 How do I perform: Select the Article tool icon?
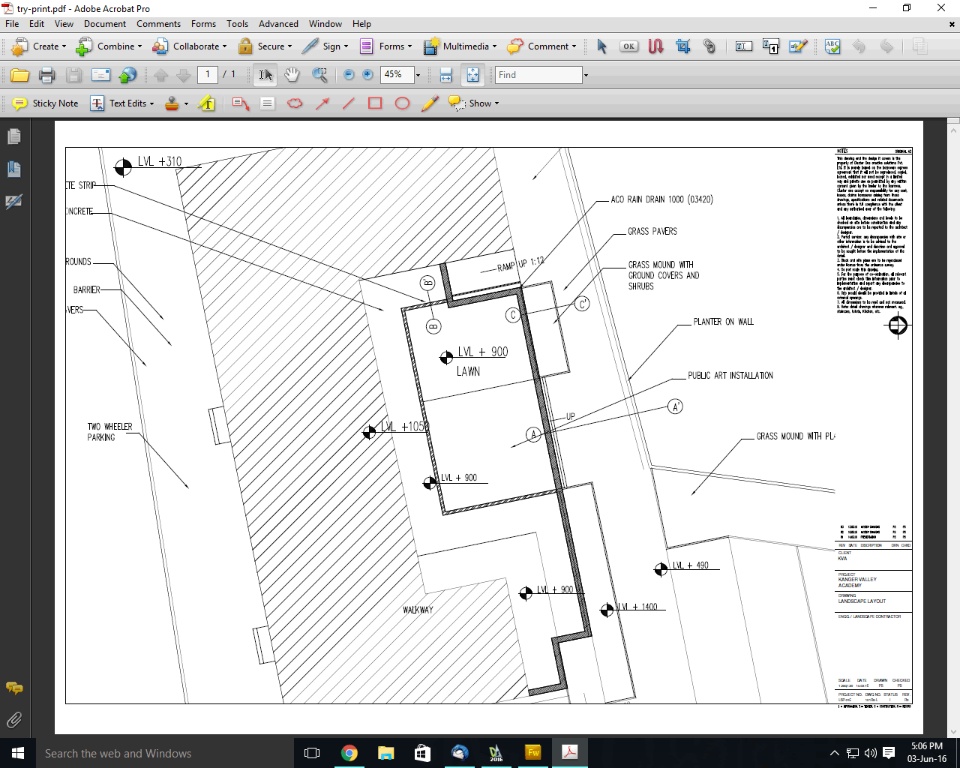coord(656,47)
